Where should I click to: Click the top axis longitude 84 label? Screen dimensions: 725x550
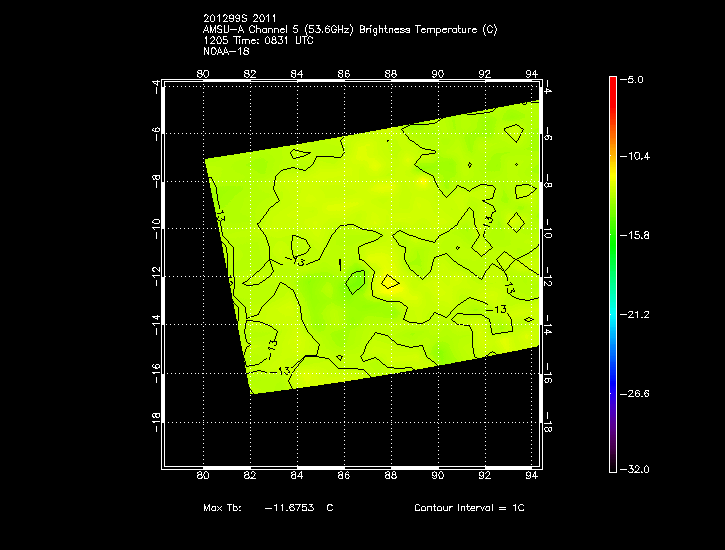coord(297,73)
